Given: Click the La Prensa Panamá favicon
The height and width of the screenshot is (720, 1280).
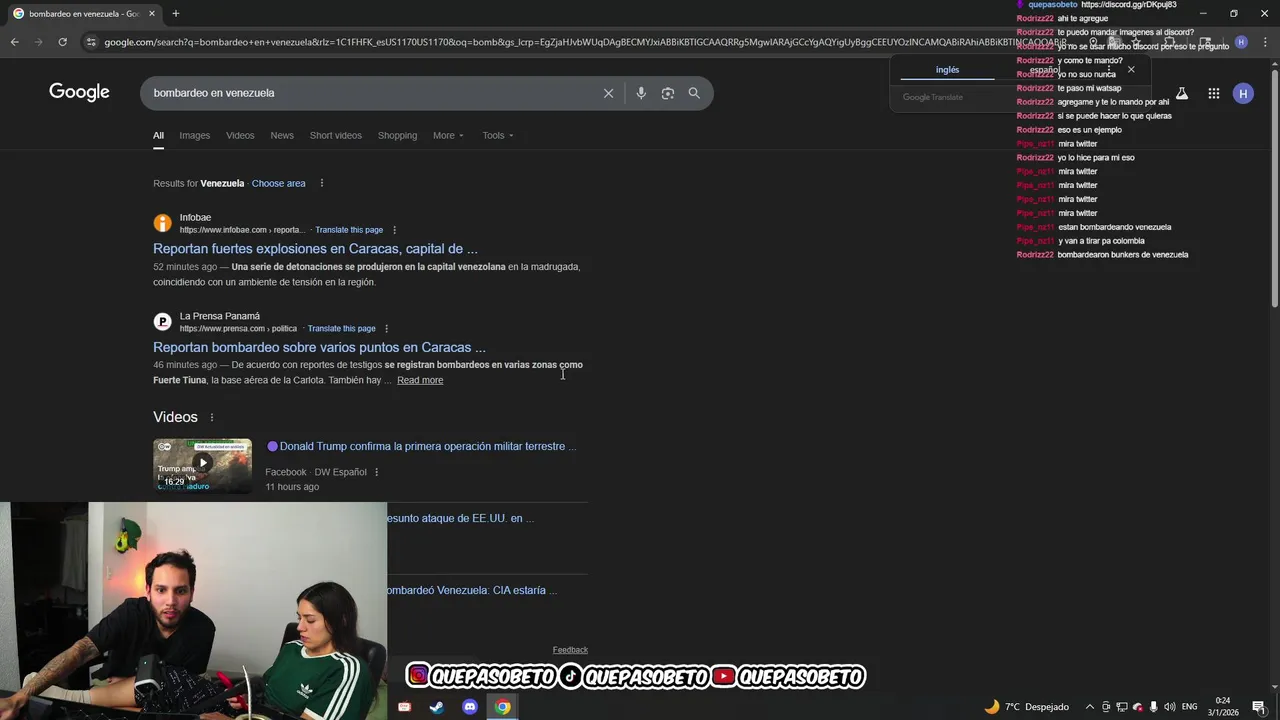Looking at the screenshot, I should tap(162, 322).
